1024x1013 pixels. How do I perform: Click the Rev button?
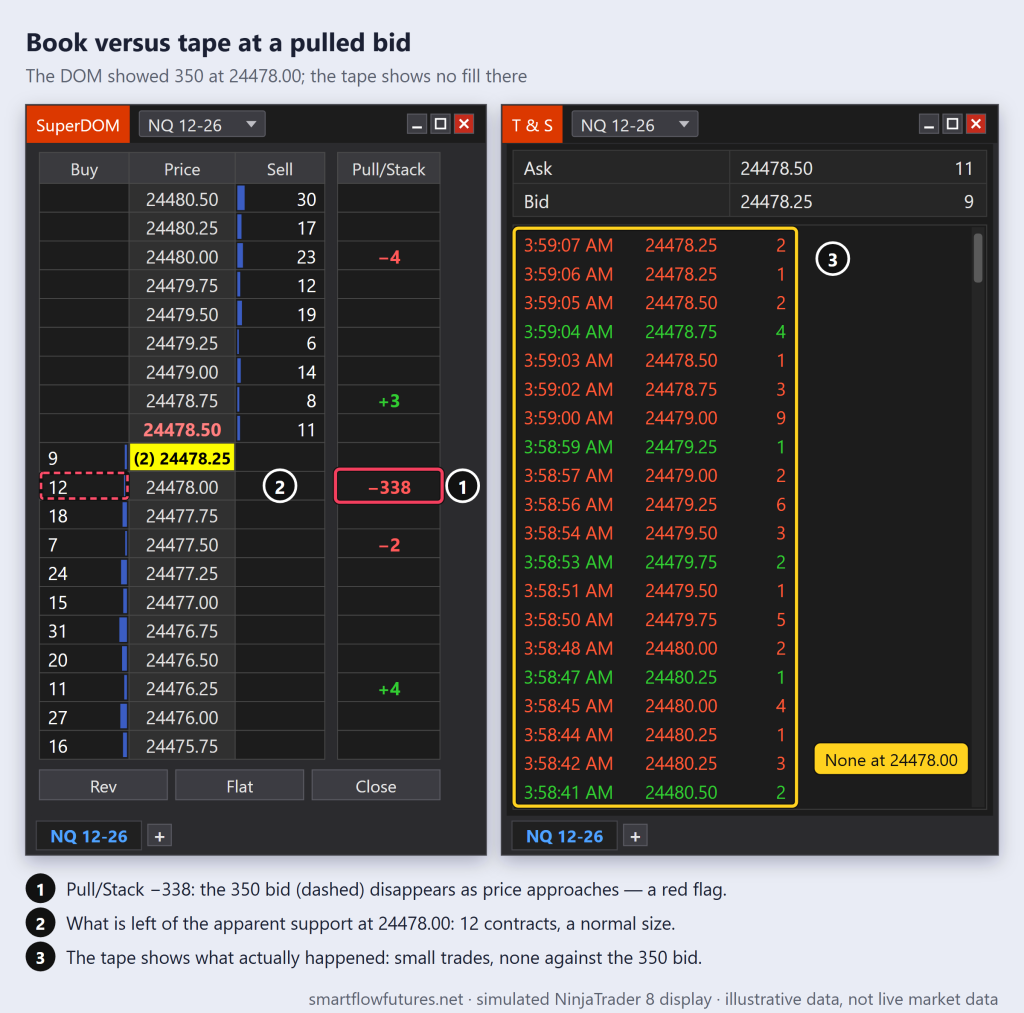tap(103, 786)
